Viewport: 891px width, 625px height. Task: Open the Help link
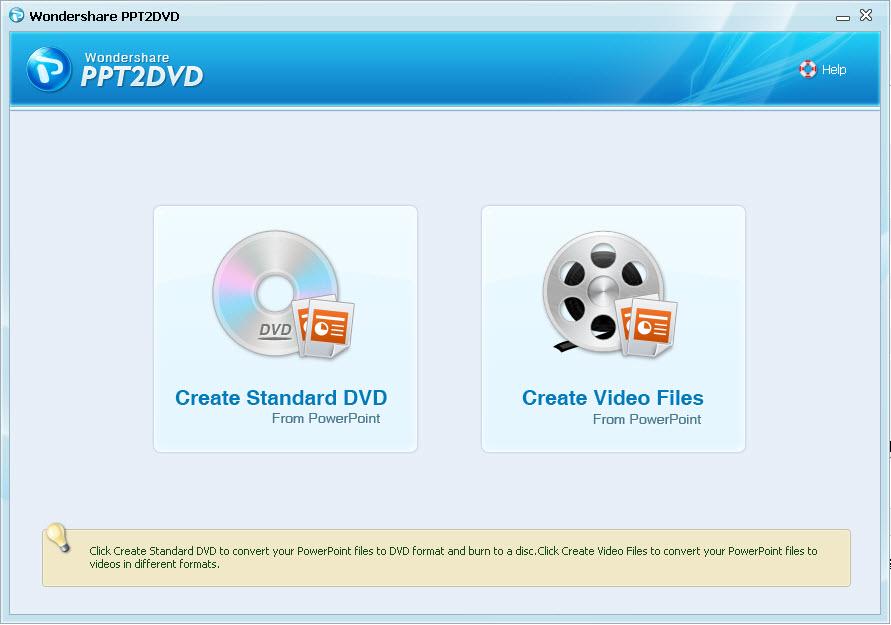point(834,69)
